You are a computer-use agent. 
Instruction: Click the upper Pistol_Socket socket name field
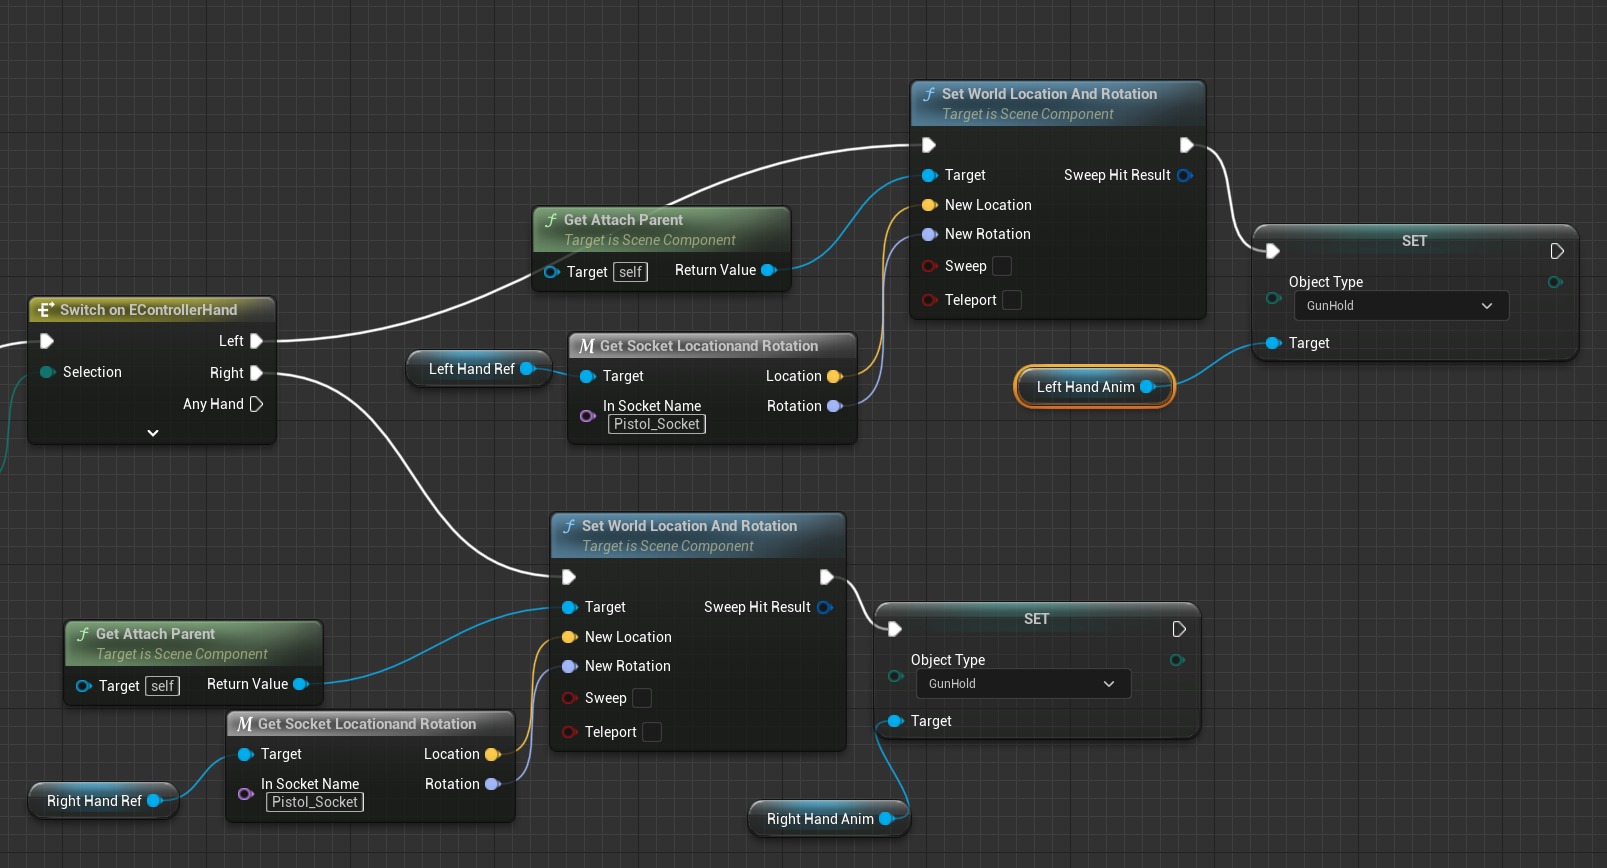(x=656, y=424)
